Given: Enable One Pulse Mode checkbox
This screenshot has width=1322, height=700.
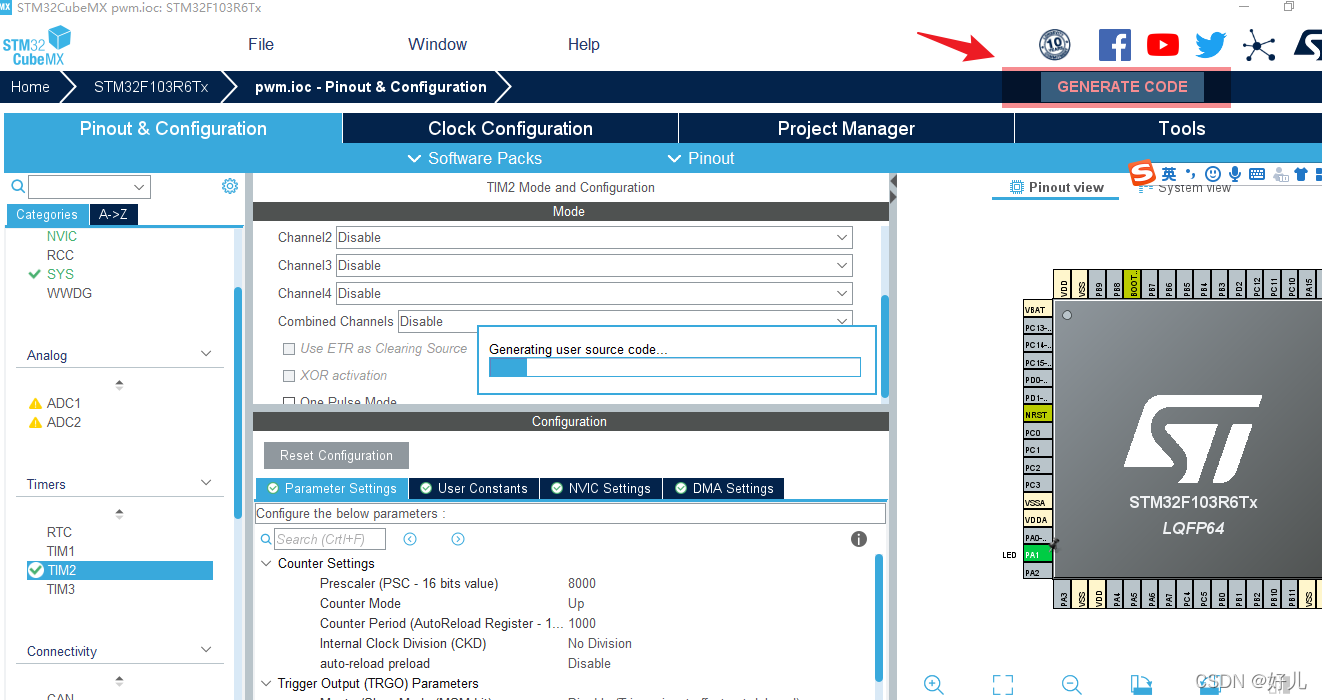Looking at the screenshot, I should tap(289, 403).
